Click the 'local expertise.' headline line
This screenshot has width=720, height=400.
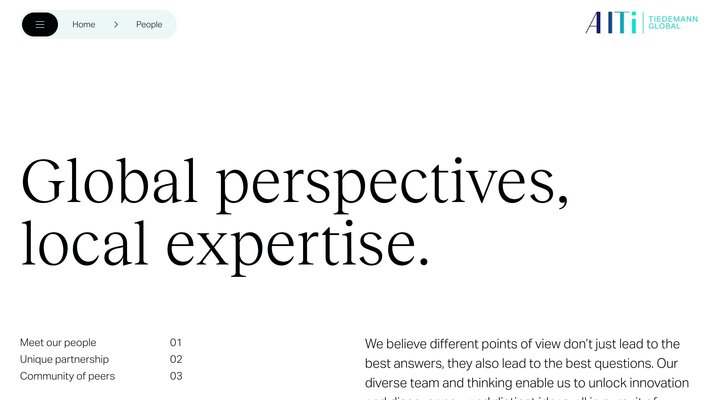[x=225, y=243]
